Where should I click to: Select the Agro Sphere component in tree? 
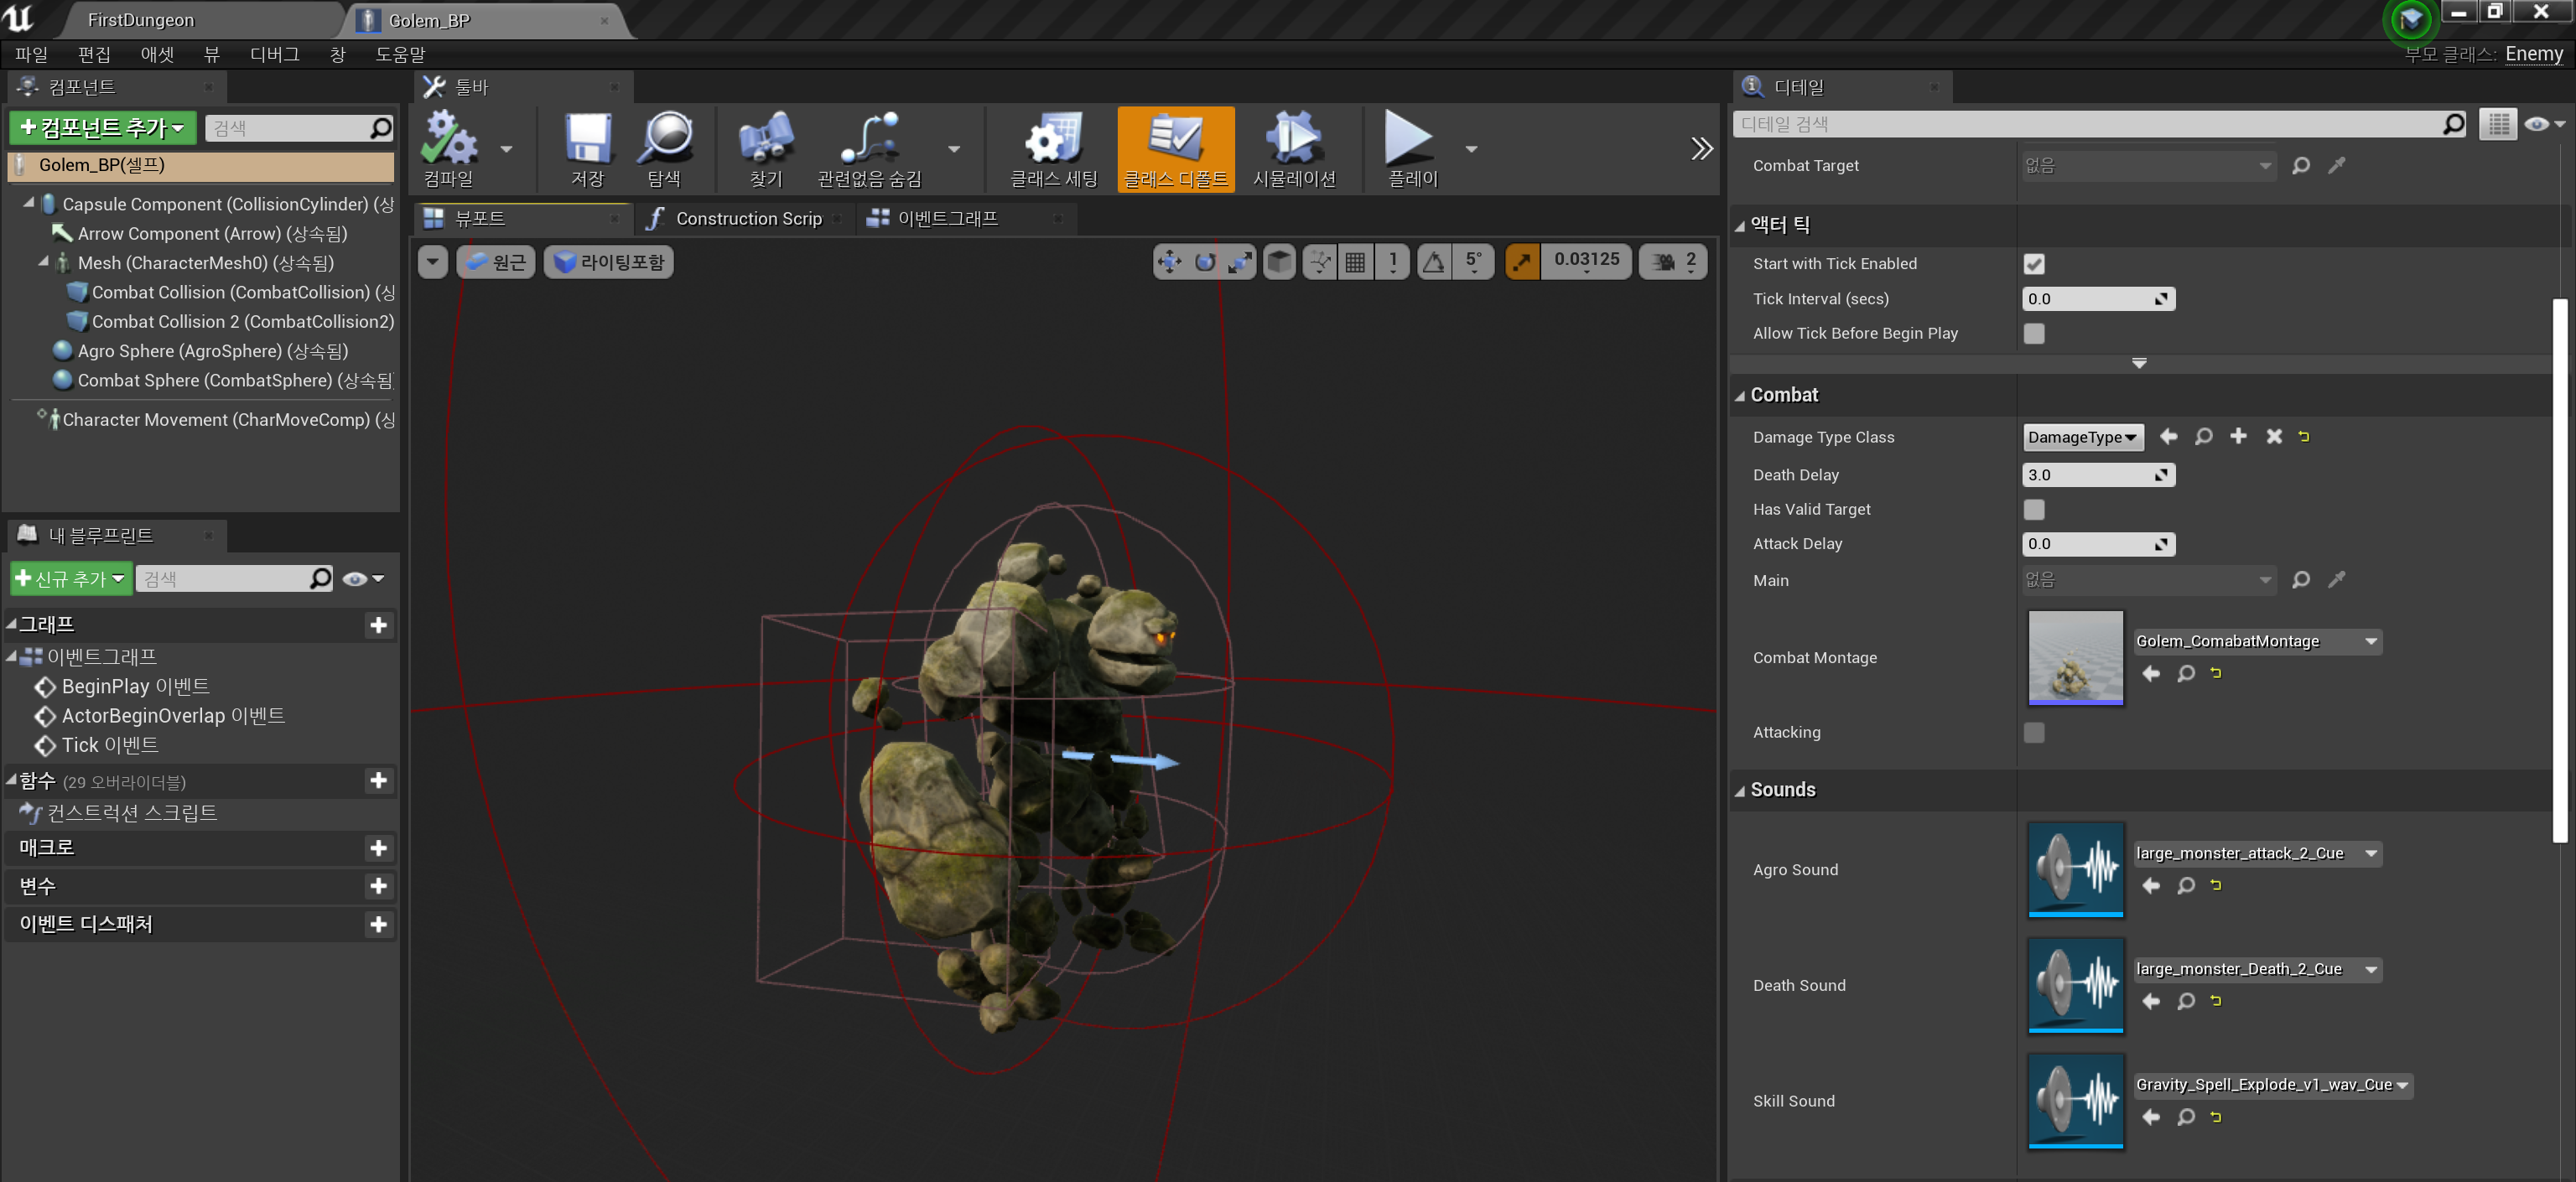[x=211, y=351]
